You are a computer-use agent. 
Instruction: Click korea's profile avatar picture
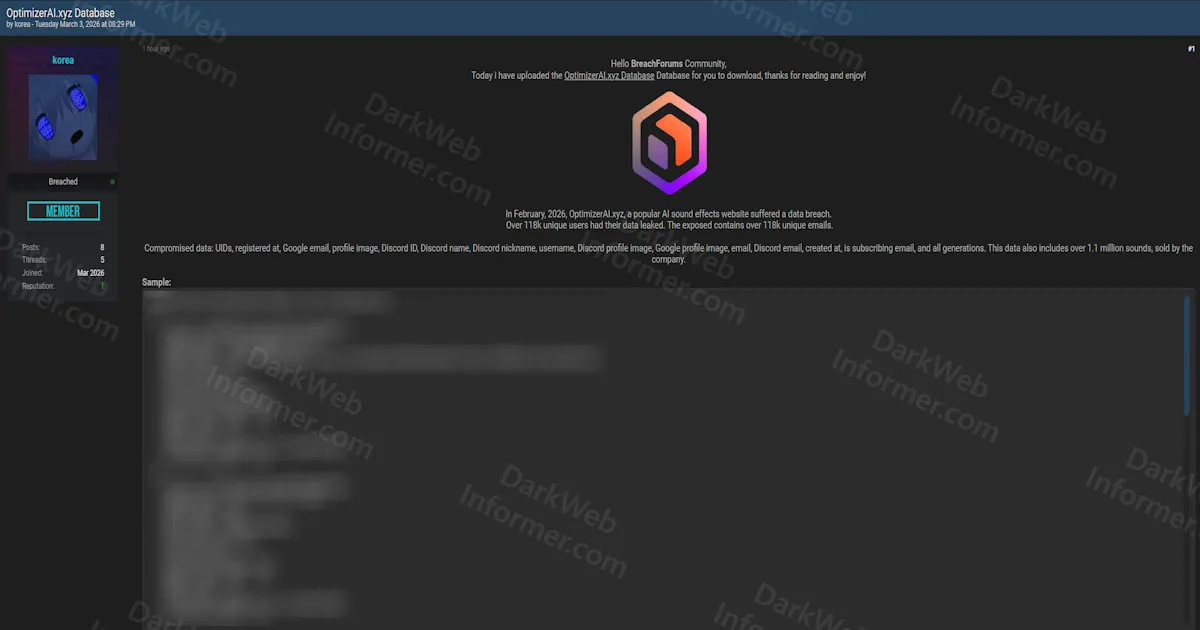tap(63, 116)
